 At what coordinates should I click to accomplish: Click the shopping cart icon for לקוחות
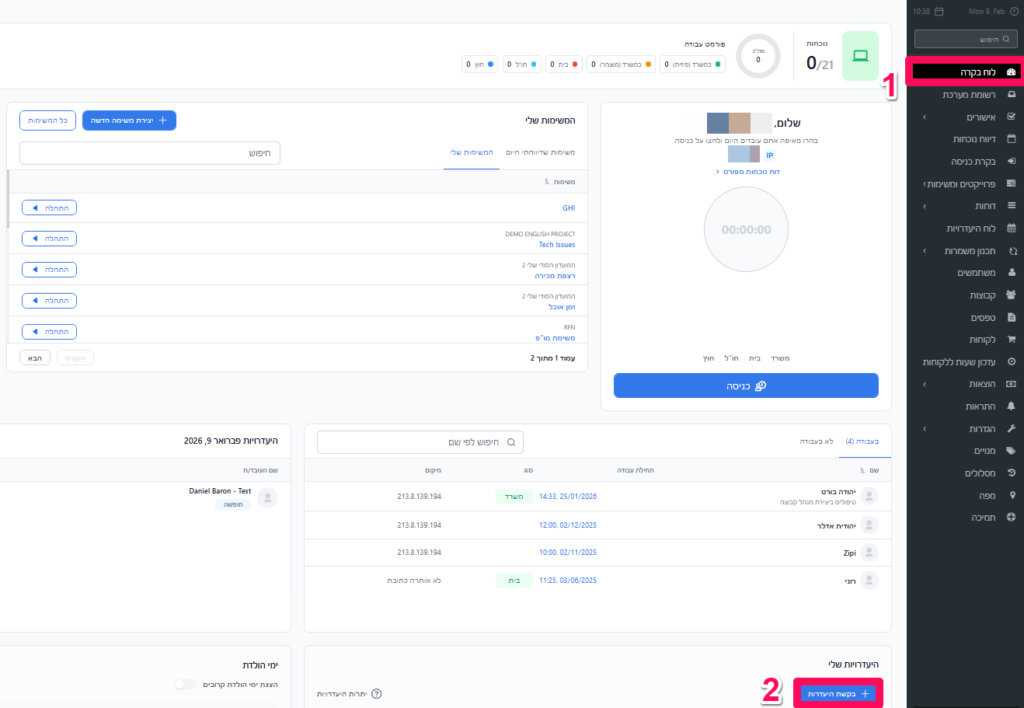(1012, 339)
